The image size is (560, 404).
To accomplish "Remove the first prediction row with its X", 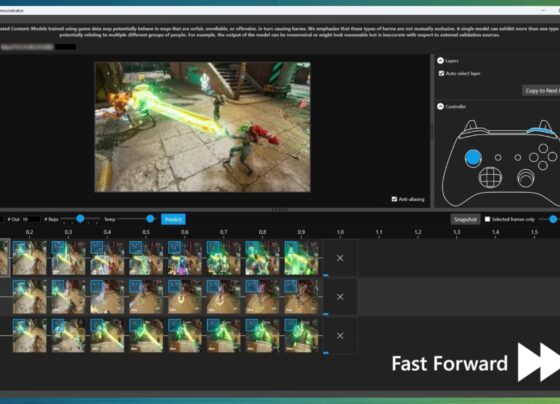I will pyautogui.click(x=340, y=258).
